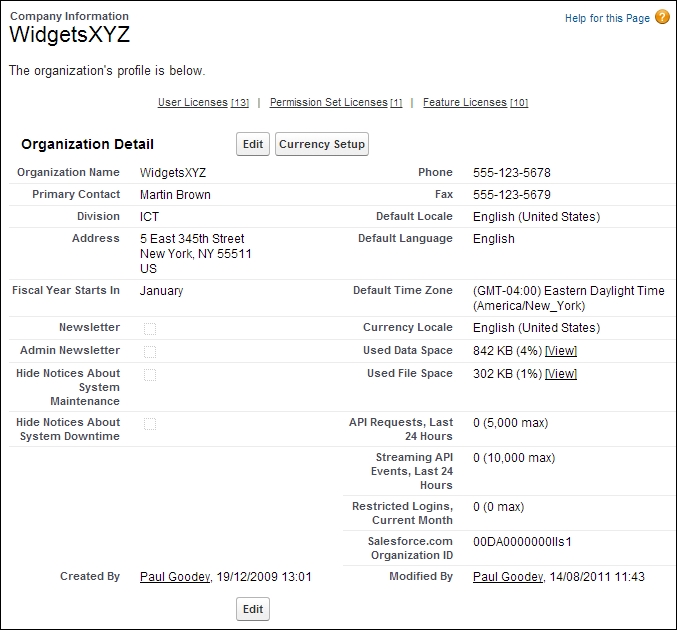Viewport: 677px width, 630px height.
Task: Click the Currency Locale value English (United States)
Action: pyautogui.click(x=537, y=328)
